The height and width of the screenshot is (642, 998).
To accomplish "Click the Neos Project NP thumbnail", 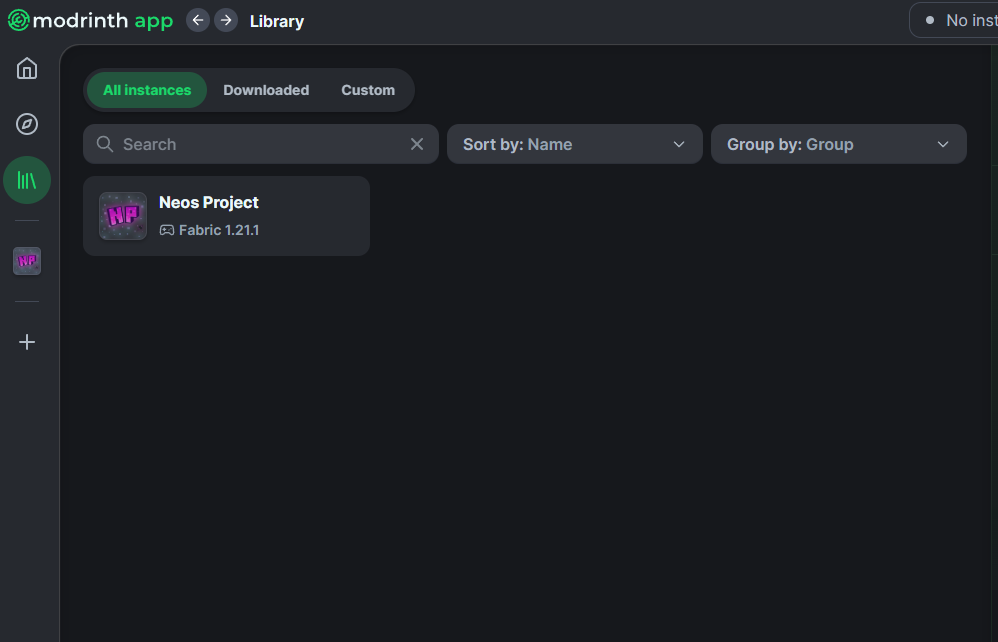I will [x=123, y=216].
